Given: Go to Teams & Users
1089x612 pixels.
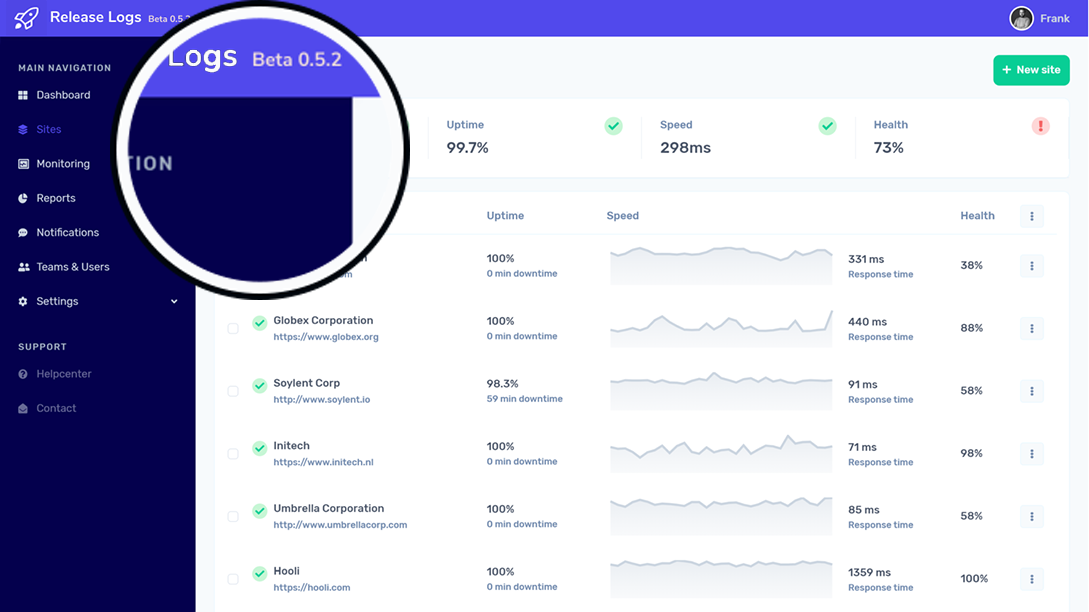Looking at the screenshot, I should pos(72,267).
